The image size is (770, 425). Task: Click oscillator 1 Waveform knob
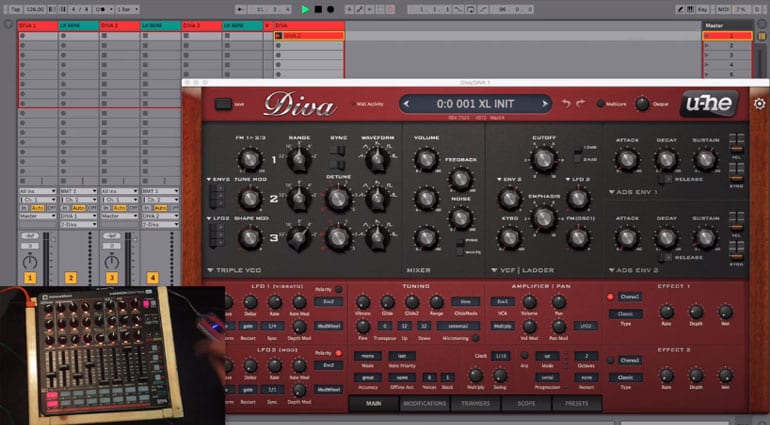[x=377, y=159]
